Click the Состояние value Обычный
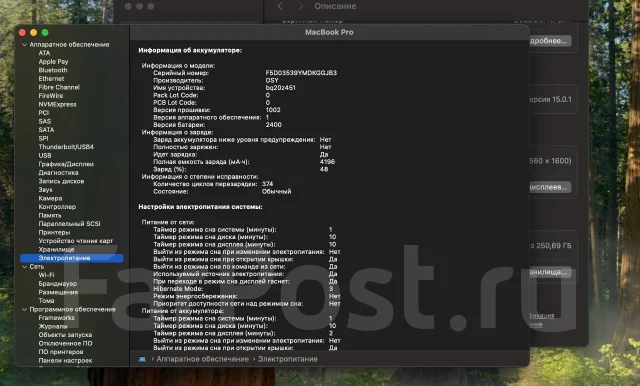 (x=277, y=191)
